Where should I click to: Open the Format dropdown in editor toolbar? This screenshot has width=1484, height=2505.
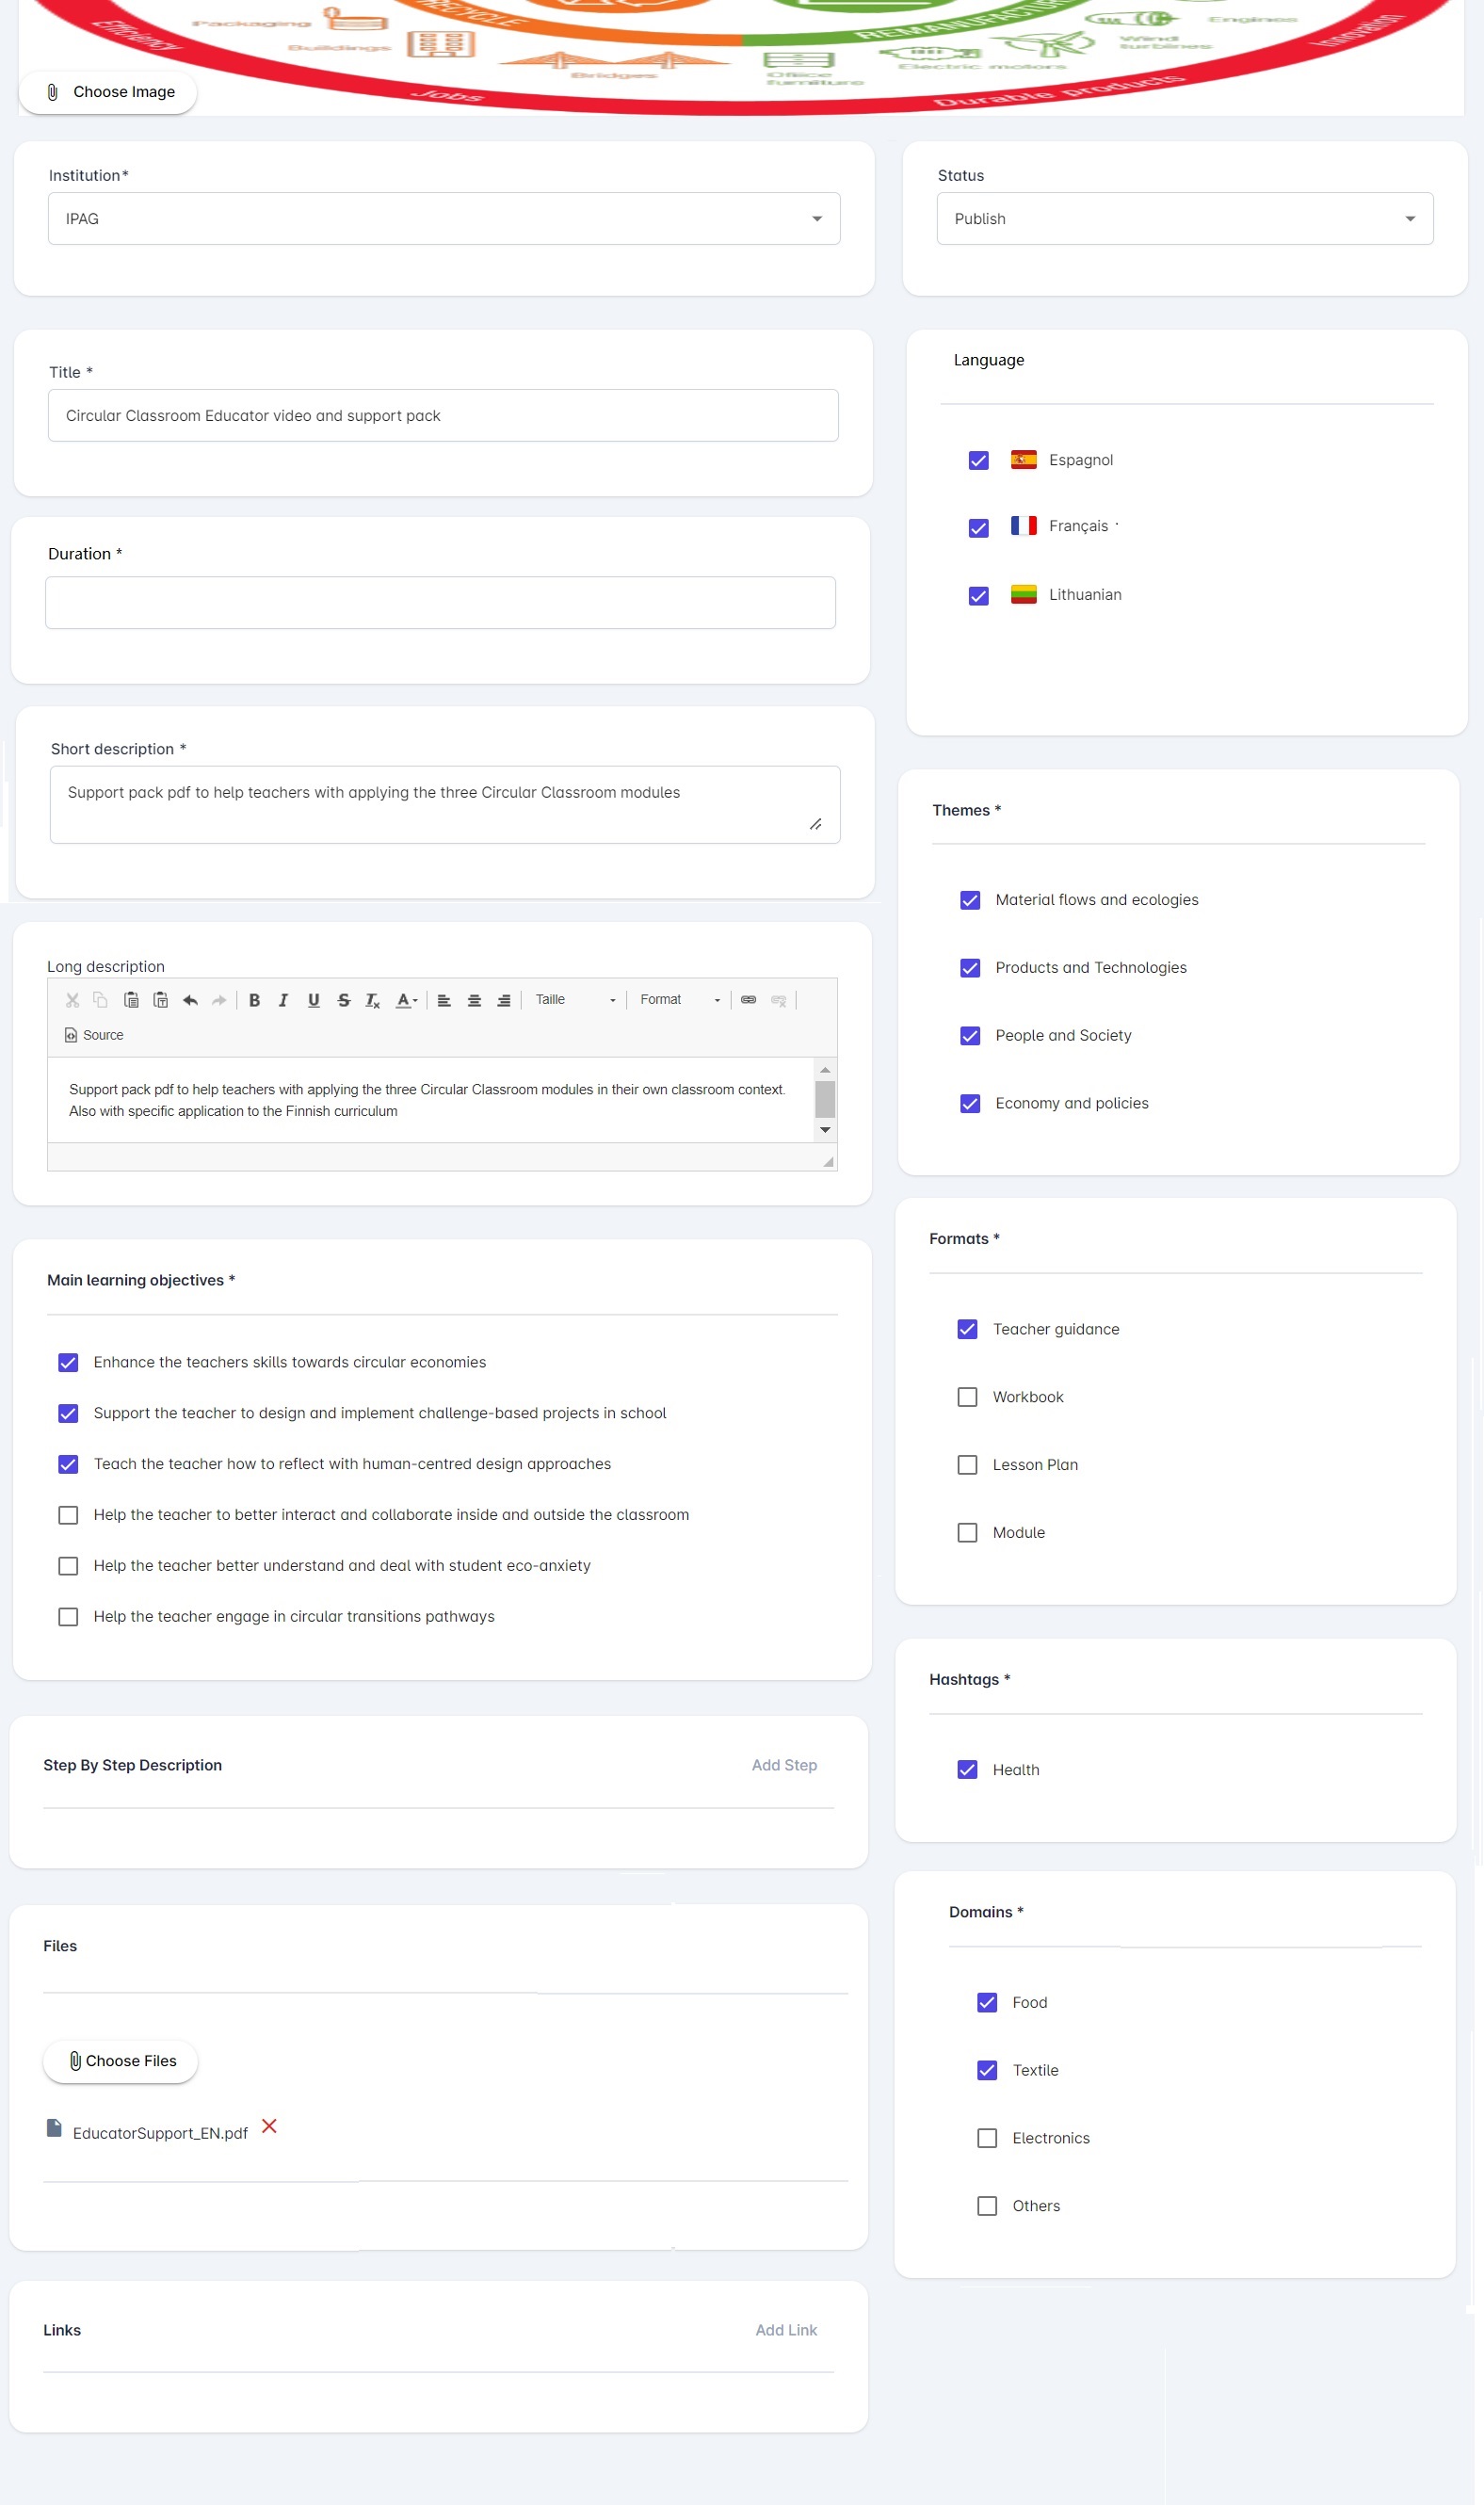680,1000
